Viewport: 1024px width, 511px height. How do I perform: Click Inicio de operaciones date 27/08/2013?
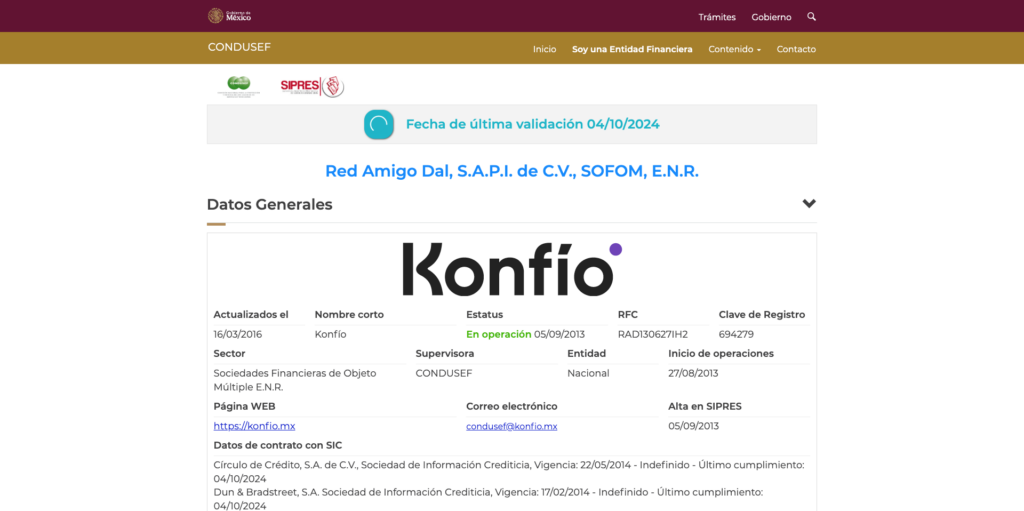pyautogui.click(x=693, y=374)
